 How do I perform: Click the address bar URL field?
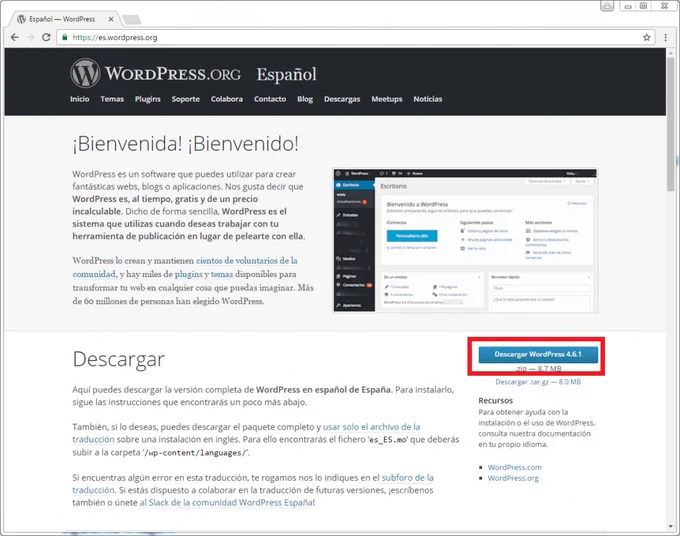[356, 37]
